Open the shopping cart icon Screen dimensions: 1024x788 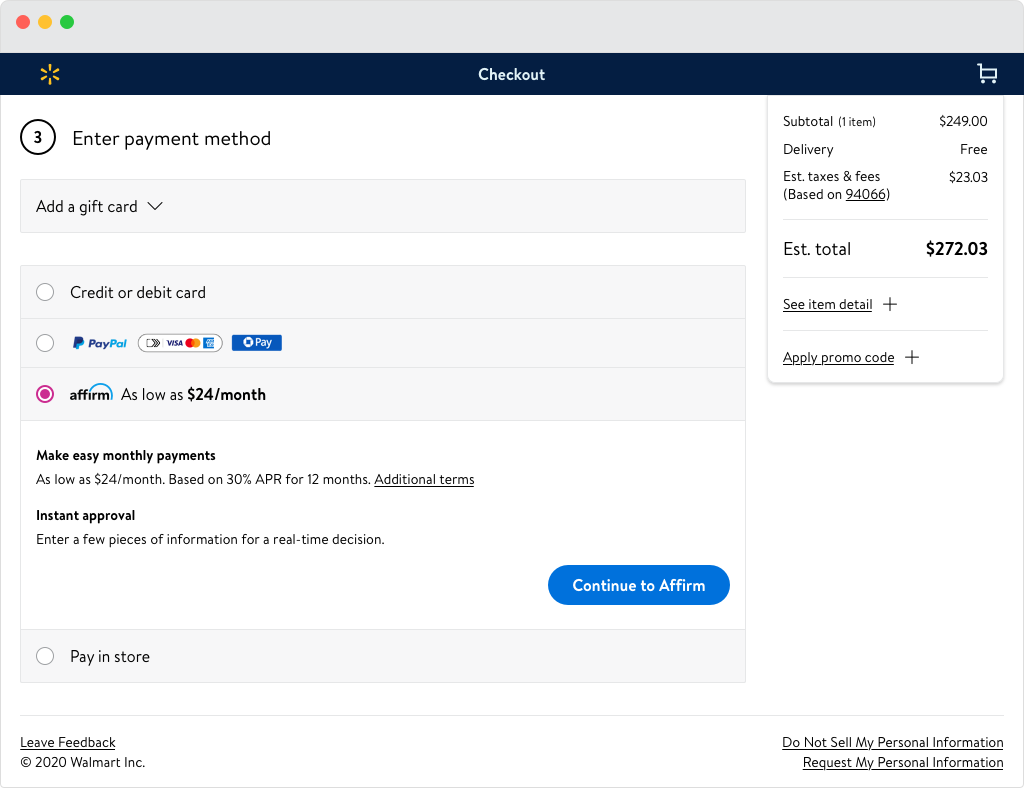point(987,74)
